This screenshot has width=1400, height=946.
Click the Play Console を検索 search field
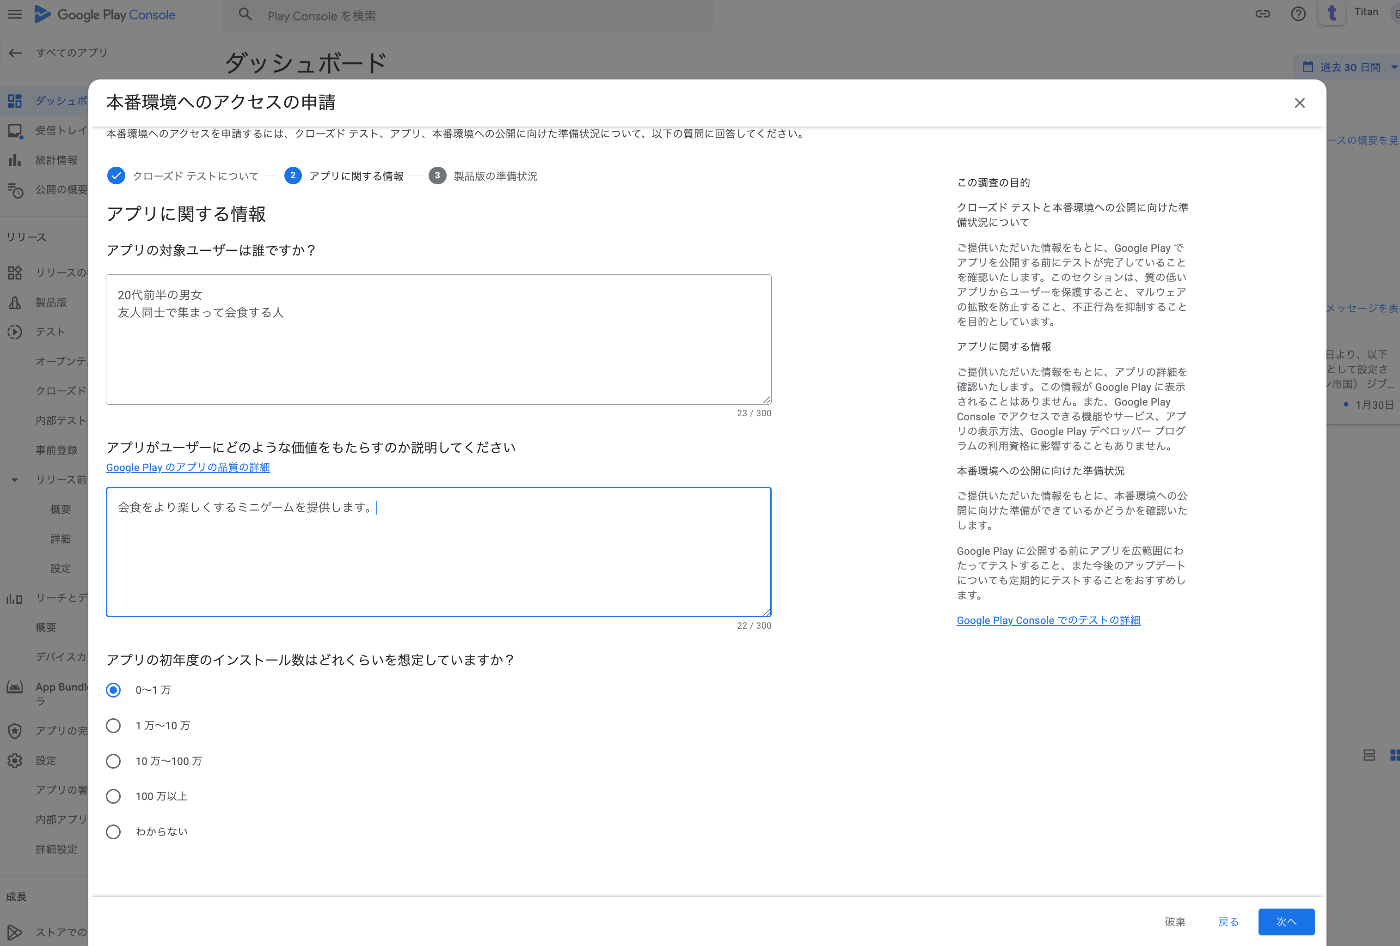pos(468,15)
